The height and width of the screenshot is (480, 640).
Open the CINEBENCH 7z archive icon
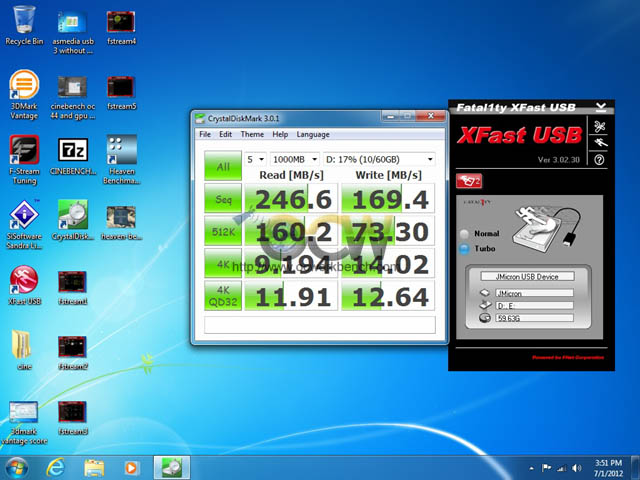(x=73, y=157)
